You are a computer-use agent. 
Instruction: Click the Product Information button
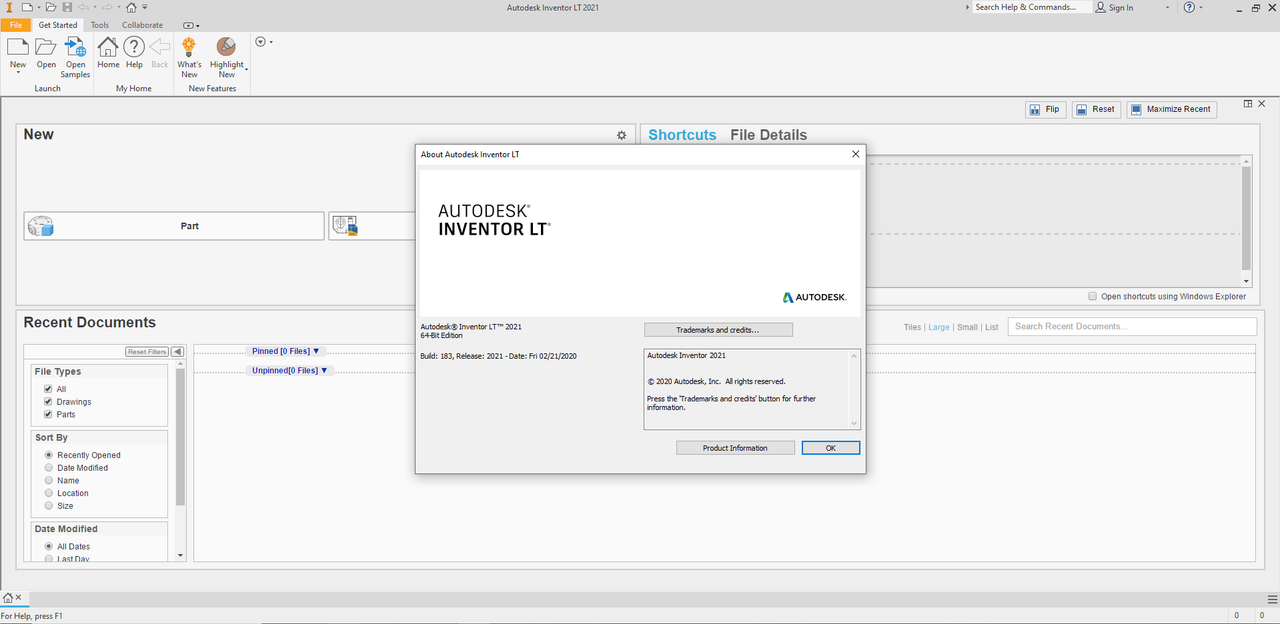tap(735, 448)
